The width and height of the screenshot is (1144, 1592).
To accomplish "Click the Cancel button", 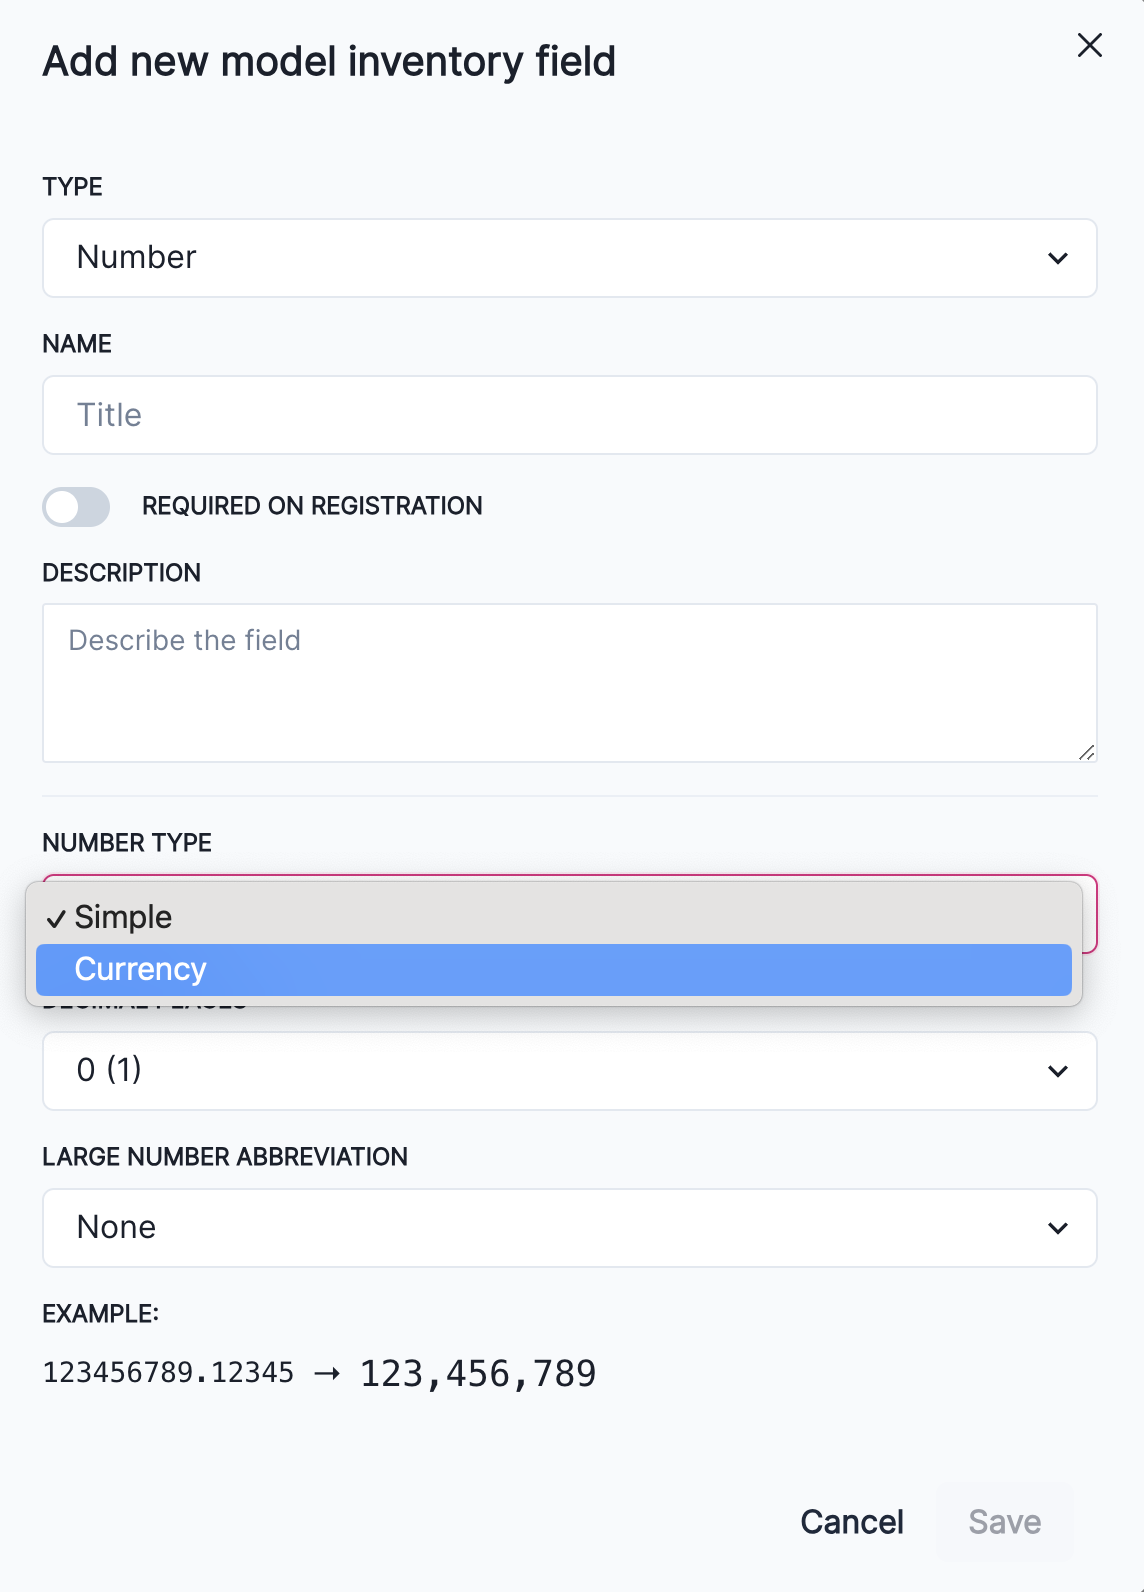I will 851,1522.
